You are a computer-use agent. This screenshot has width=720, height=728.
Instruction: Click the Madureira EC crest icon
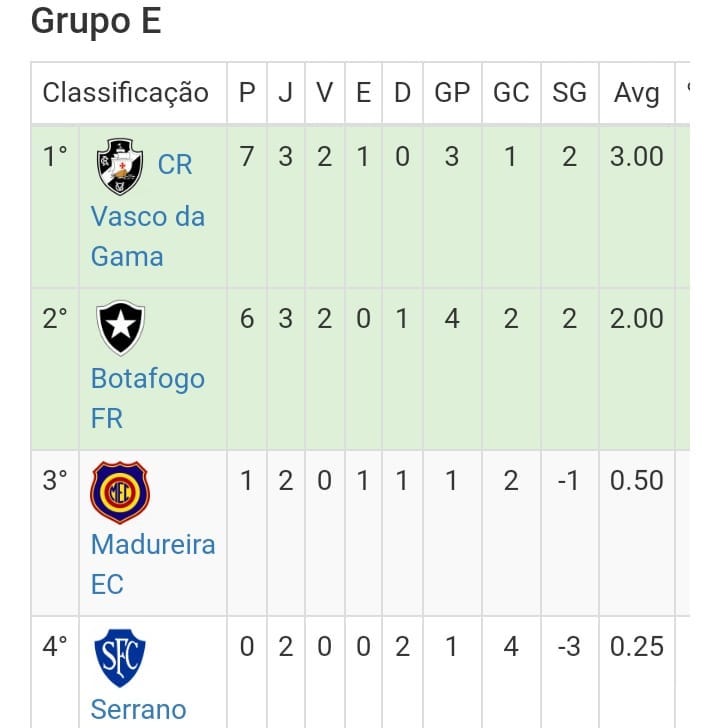pos(120,492)
